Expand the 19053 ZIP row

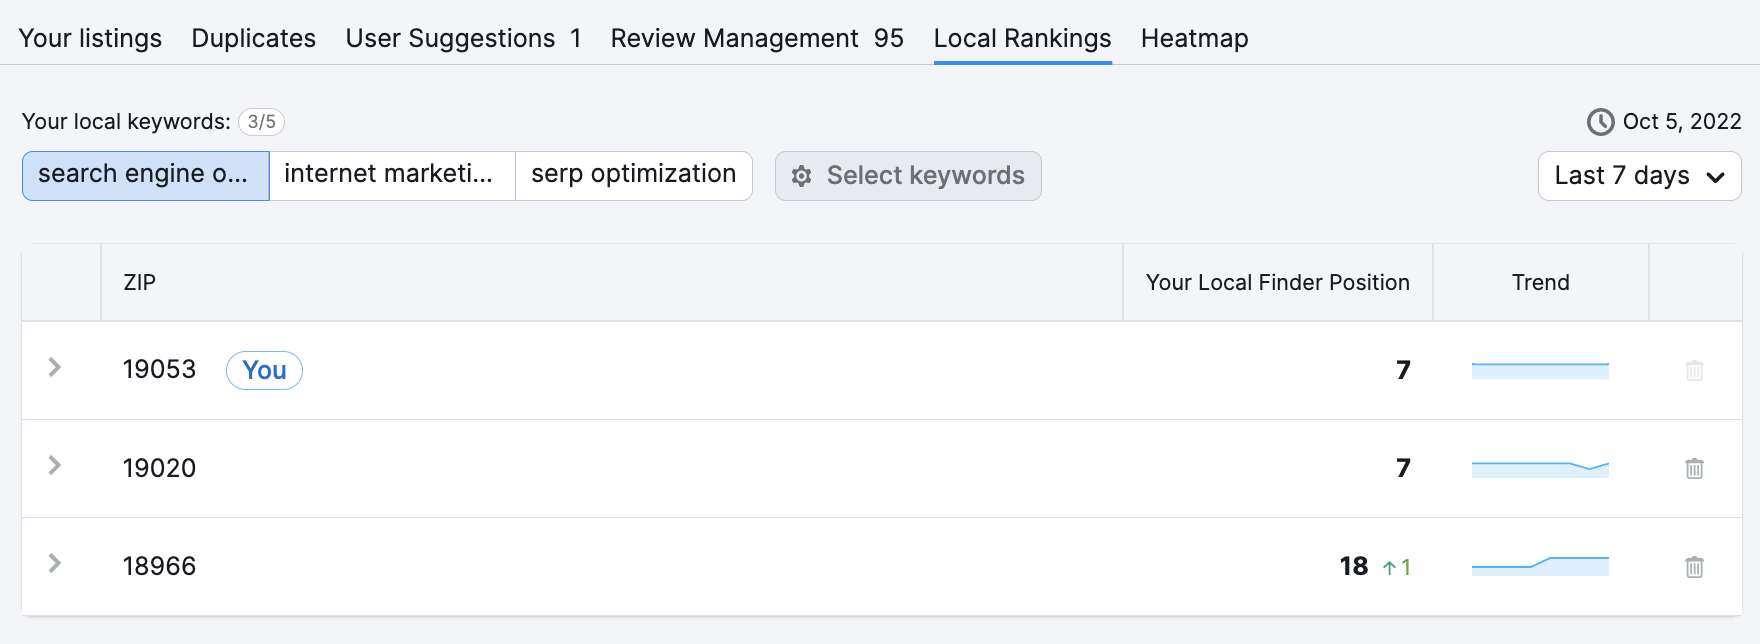55,368
